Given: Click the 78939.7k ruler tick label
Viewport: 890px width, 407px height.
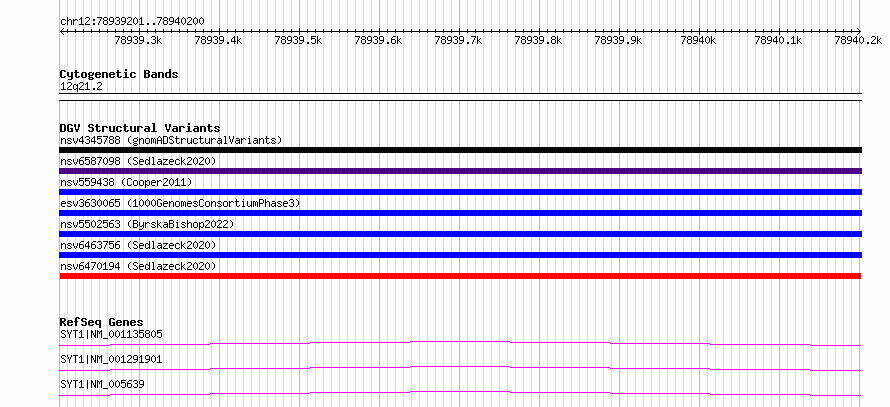Looking at the screenshot, I should point(458,40).
